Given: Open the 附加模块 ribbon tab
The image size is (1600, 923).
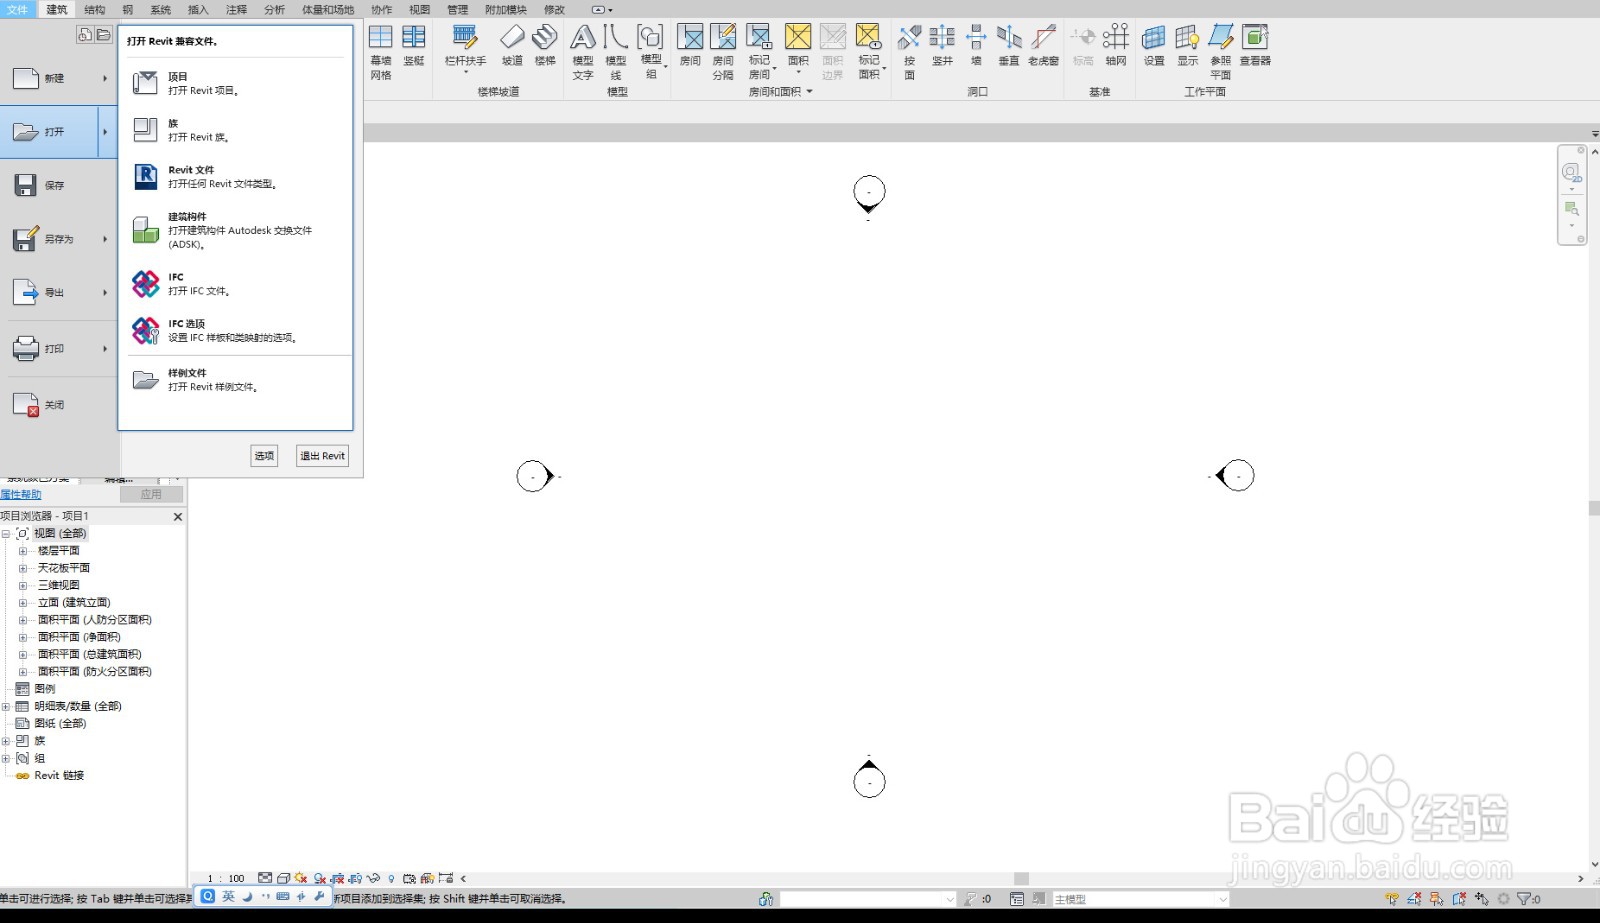Looking at the screenshot, I should [506, 9].
